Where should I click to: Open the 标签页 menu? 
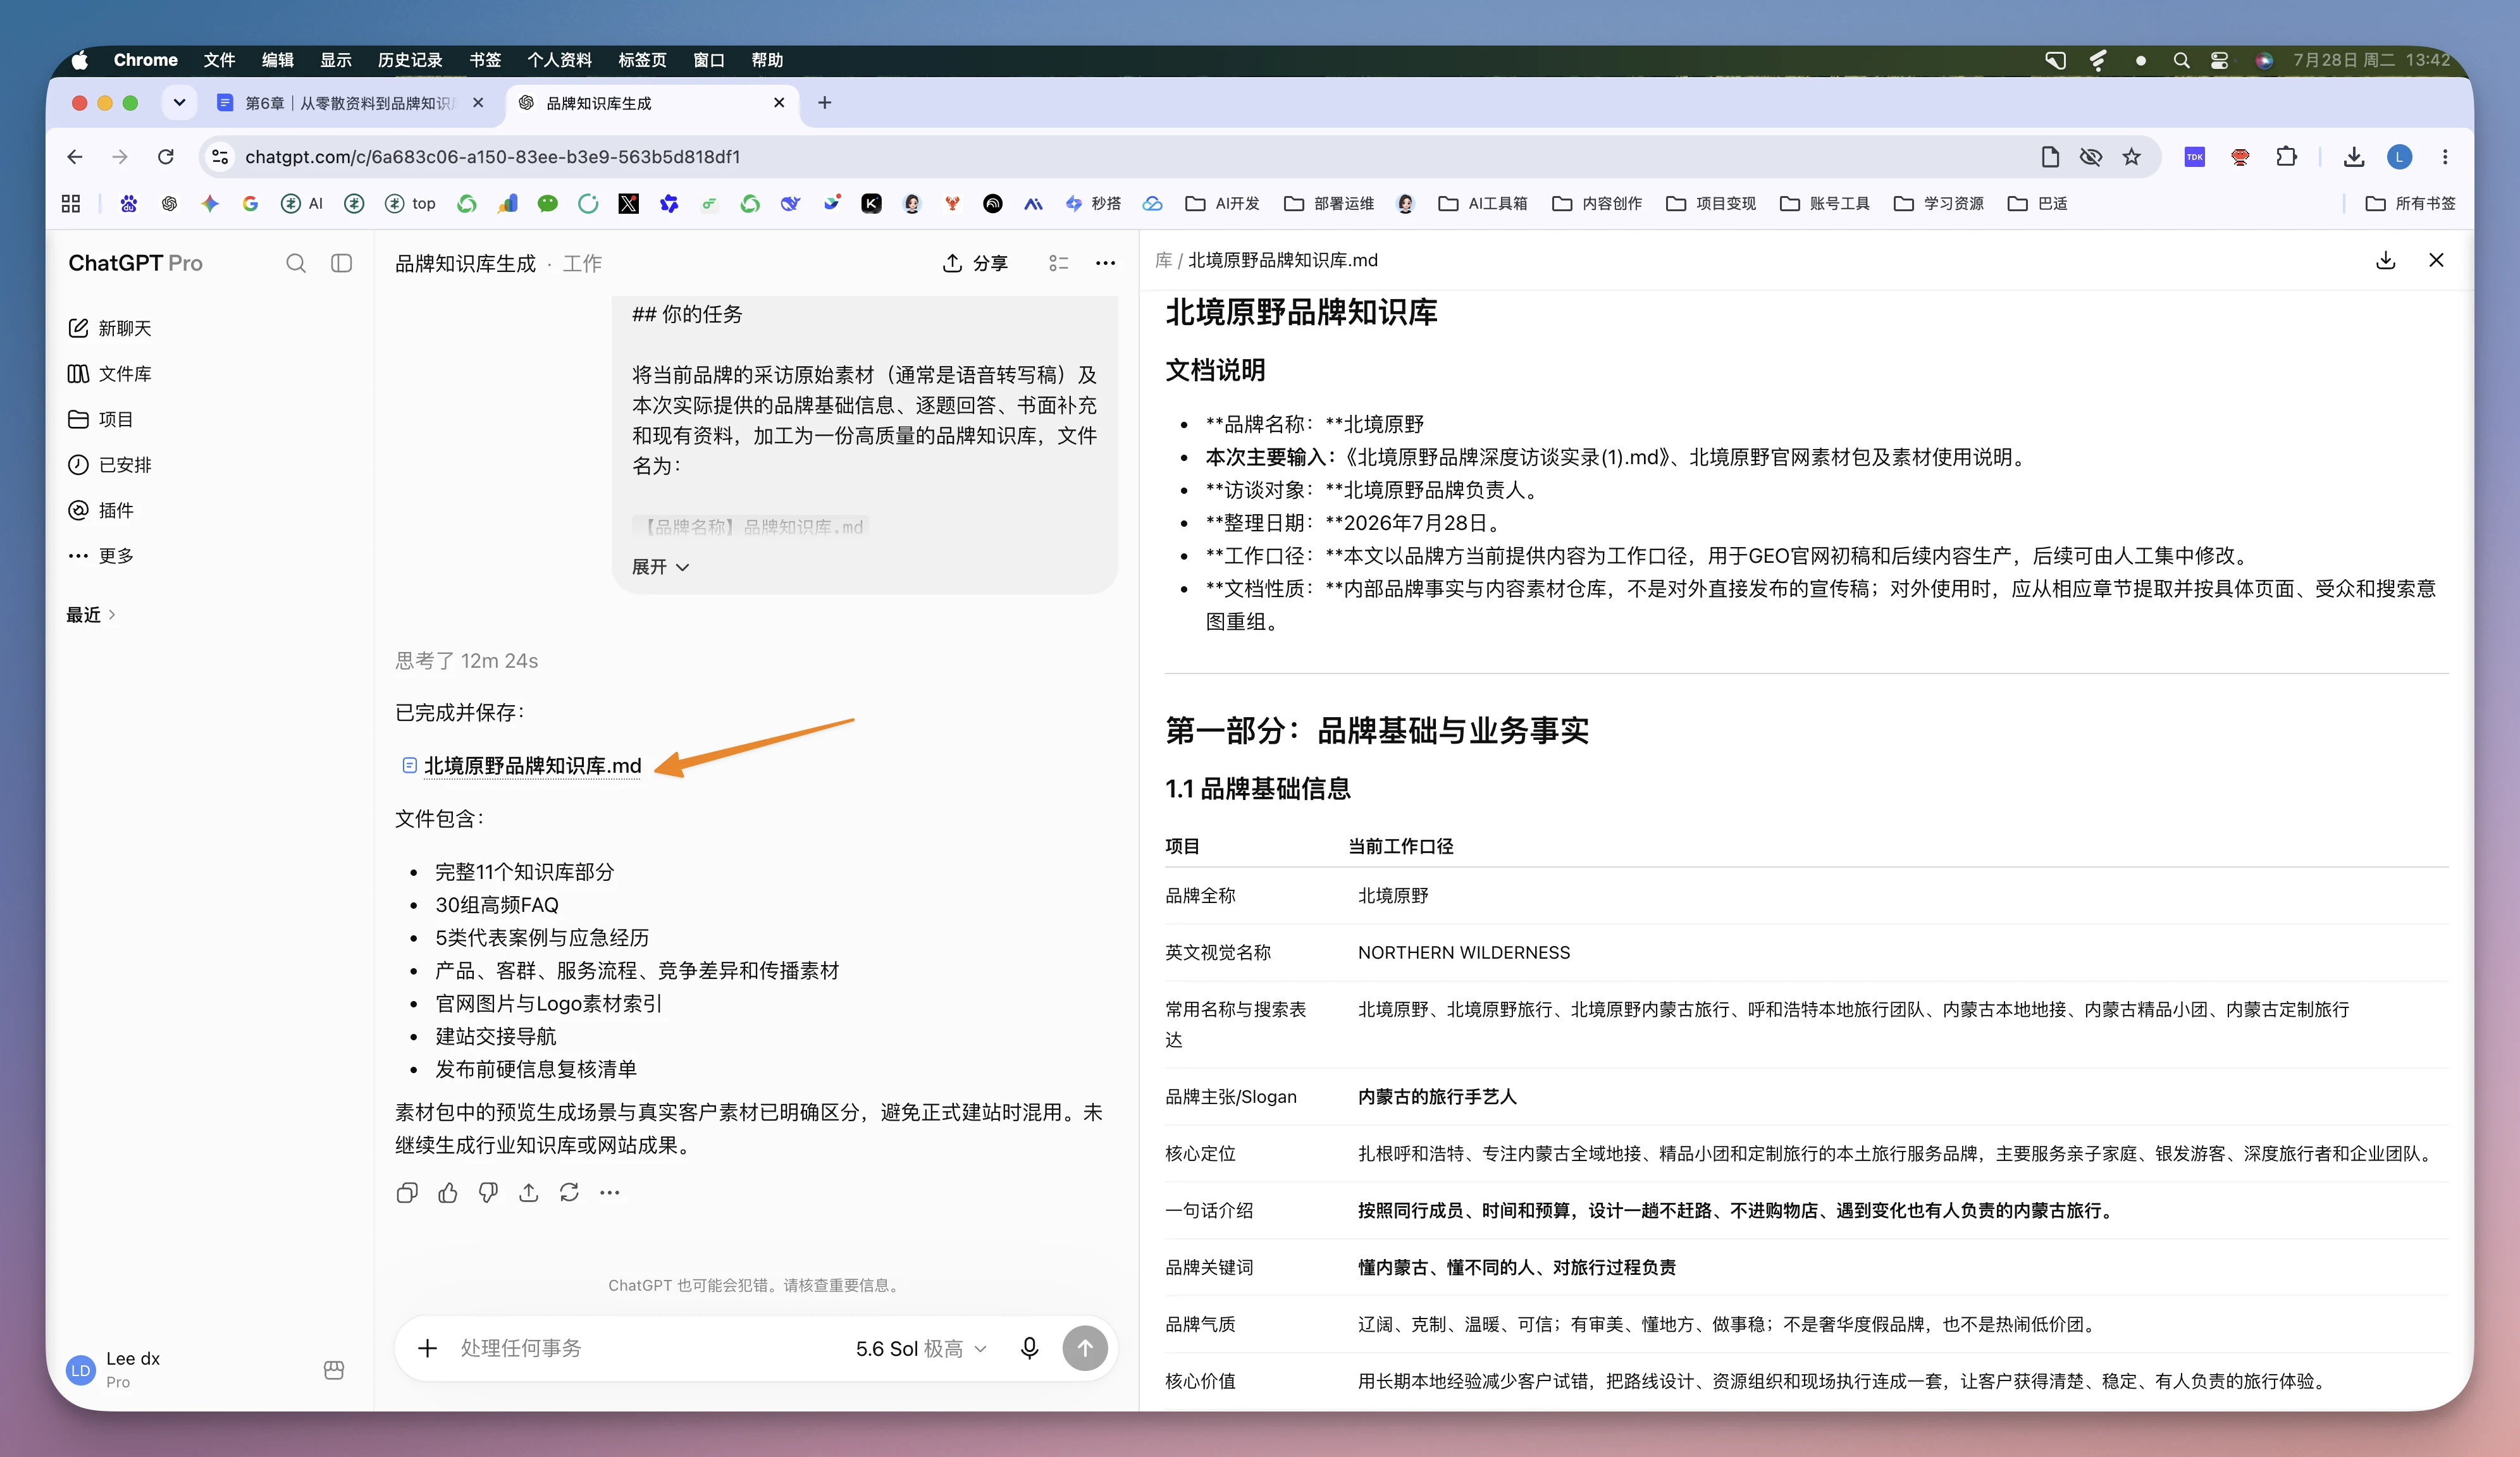pyautogui.click(x=642, y=60)
